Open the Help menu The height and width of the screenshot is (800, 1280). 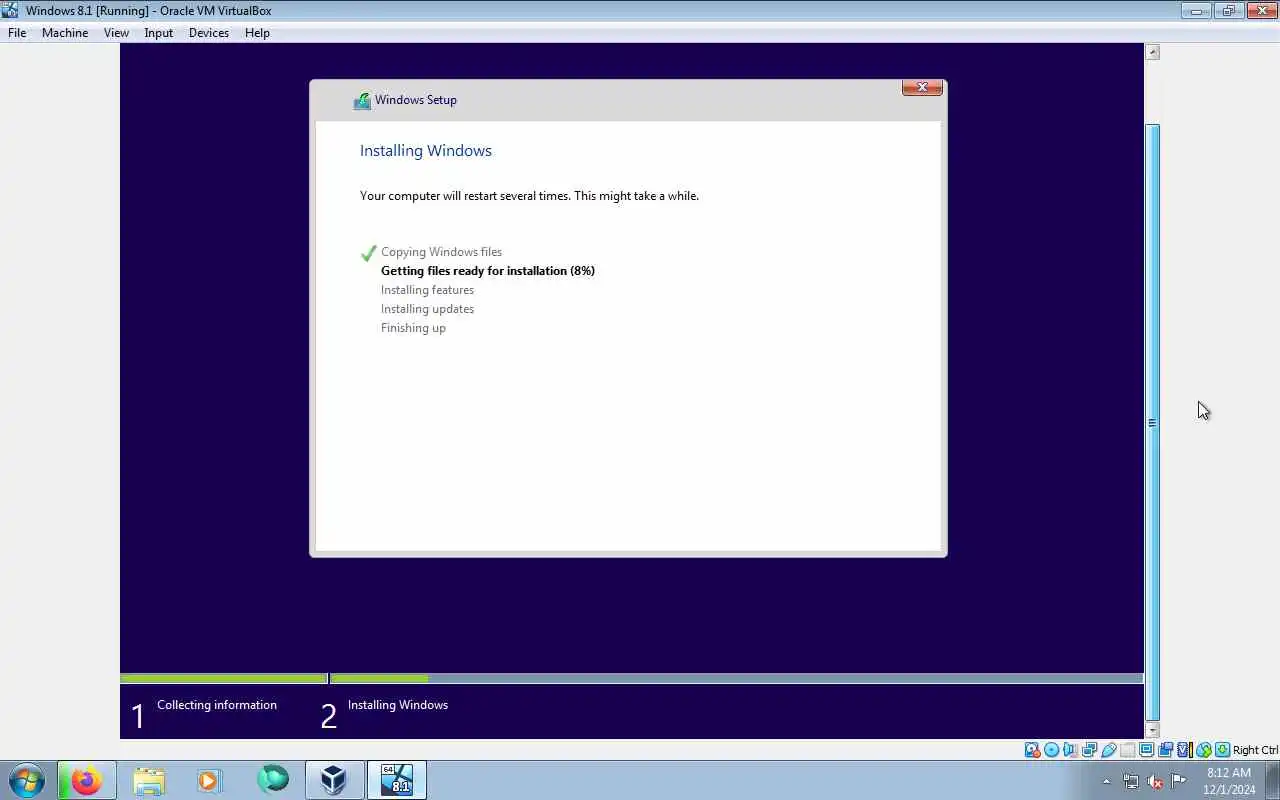pos(257,33)
